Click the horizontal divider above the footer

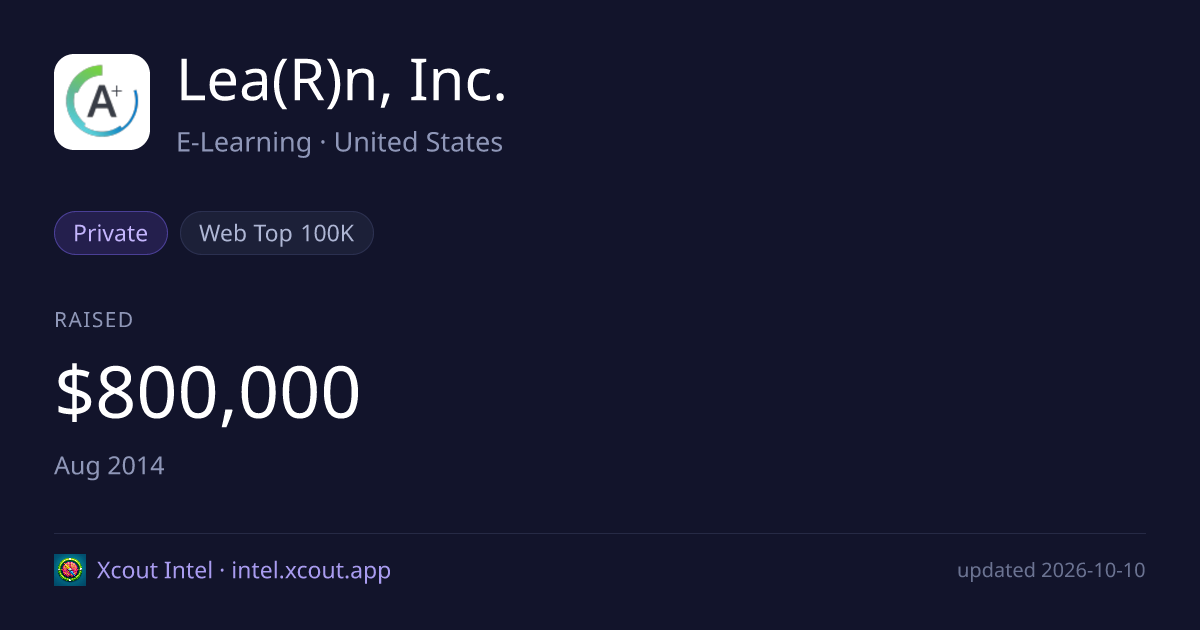(600, 534)
